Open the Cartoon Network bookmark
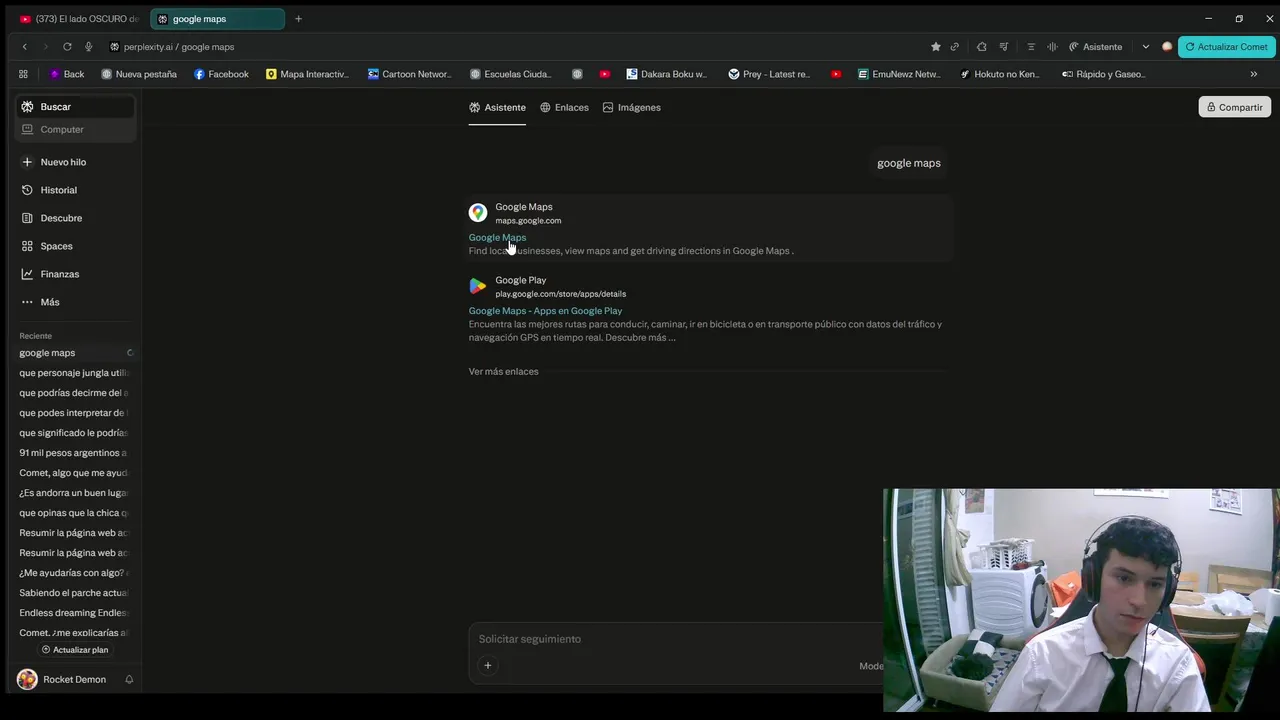This screenshot has height=720, width=1280. click(x=410, y=74)
